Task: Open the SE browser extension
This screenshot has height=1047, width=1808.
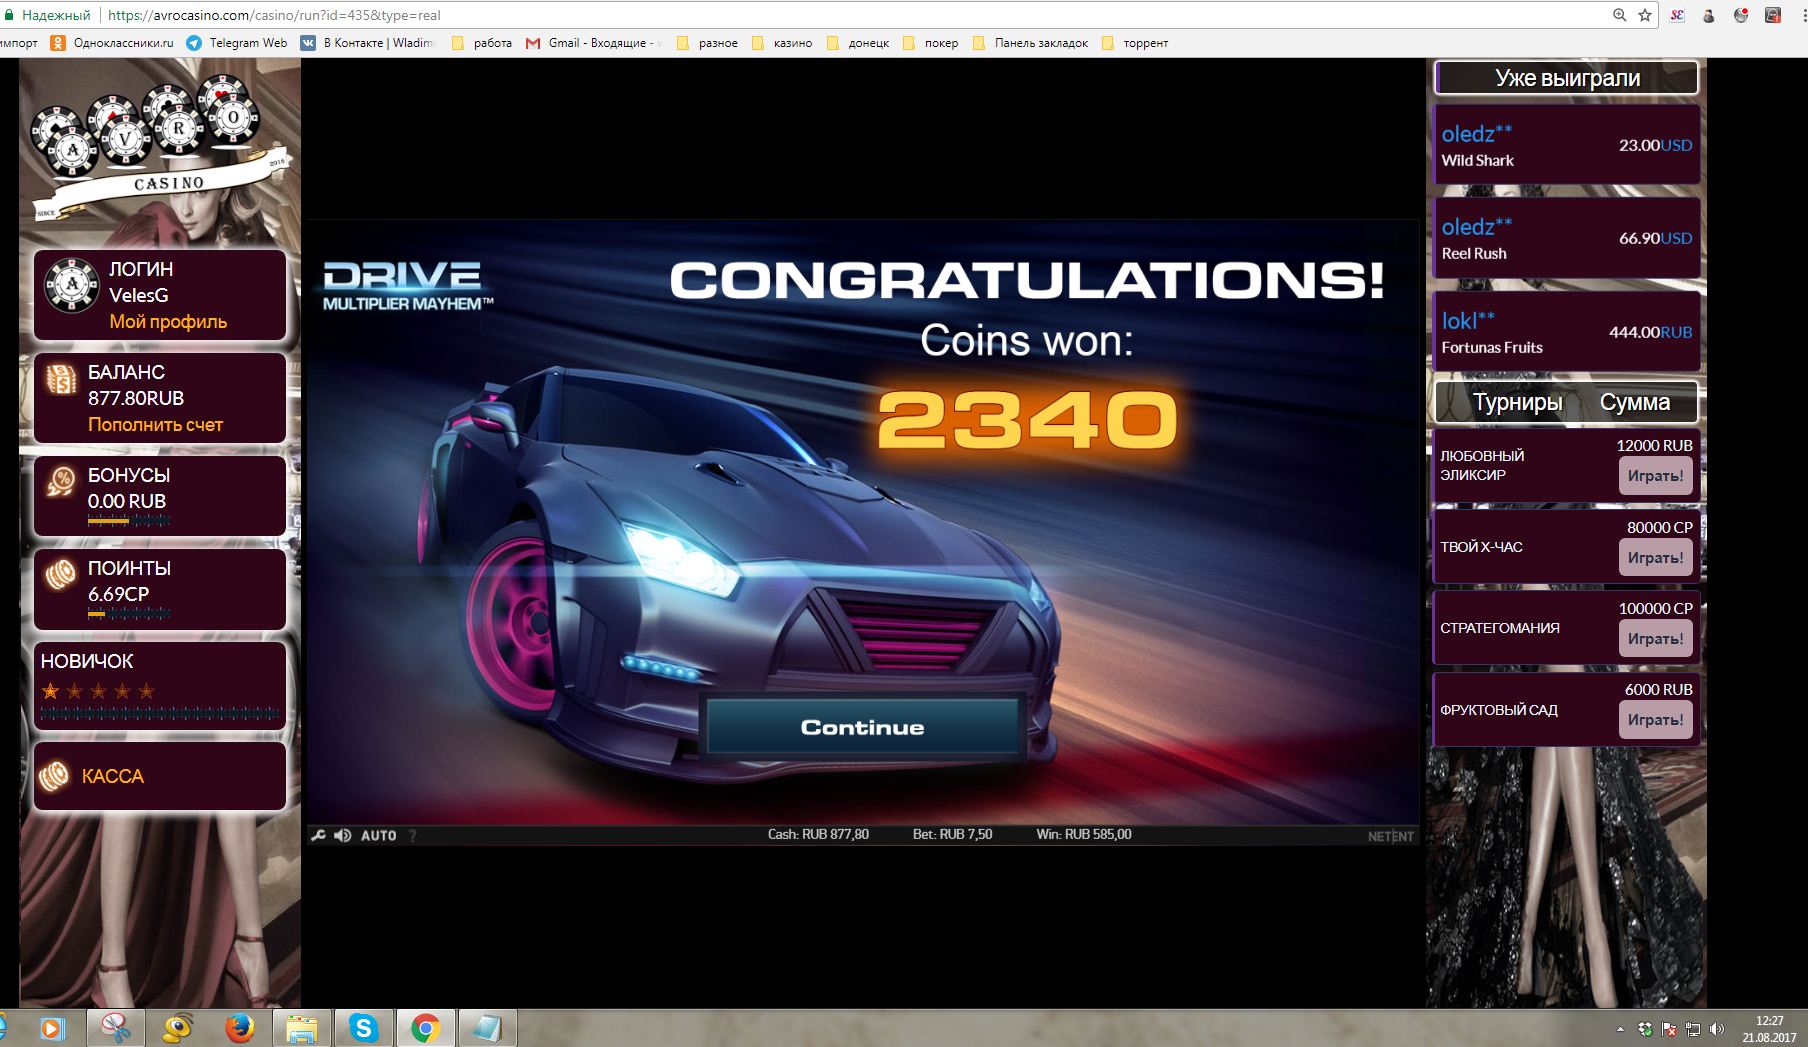Action: point(1677,15)
